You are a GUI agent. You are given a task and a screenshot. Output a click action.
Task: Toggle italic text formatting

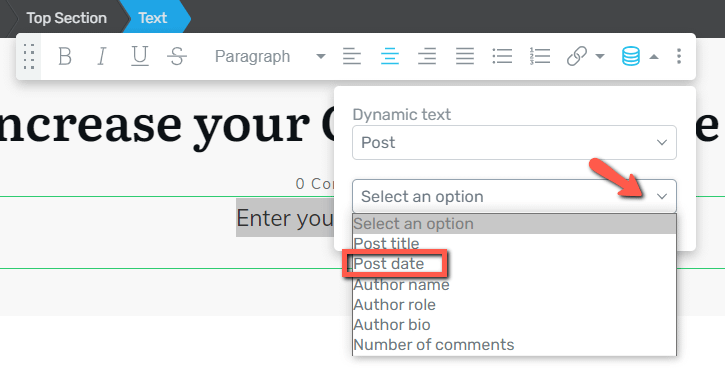[x=102, y=56]
